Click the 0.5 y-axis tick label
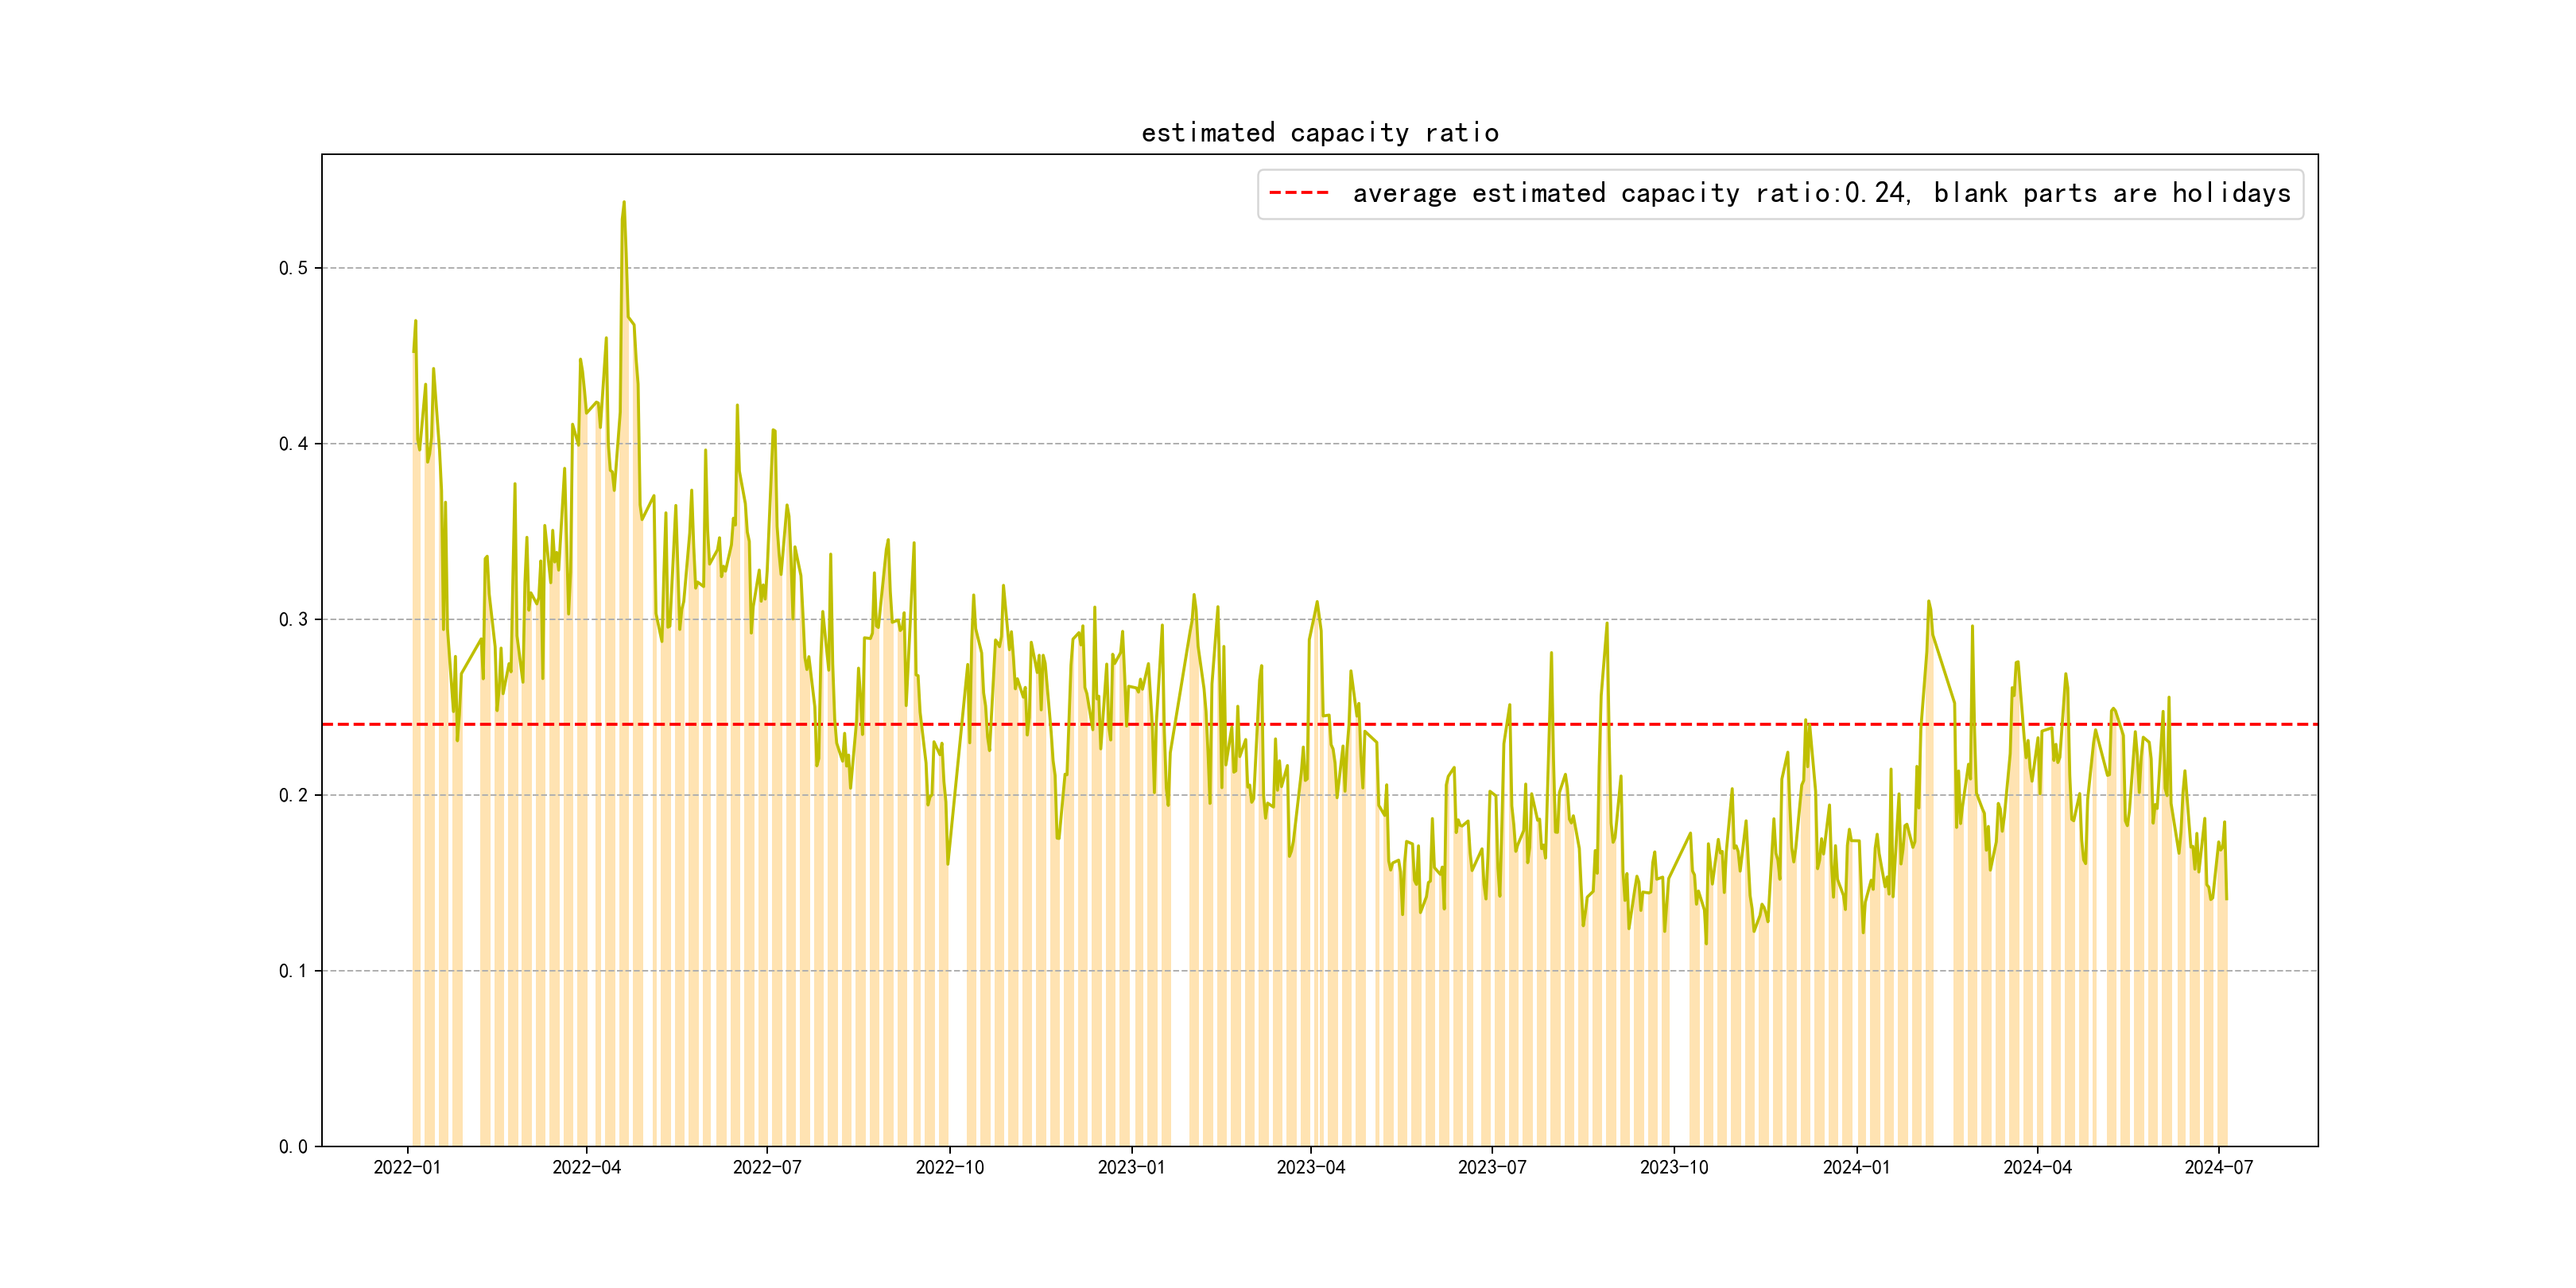 [x=293, y=268]
